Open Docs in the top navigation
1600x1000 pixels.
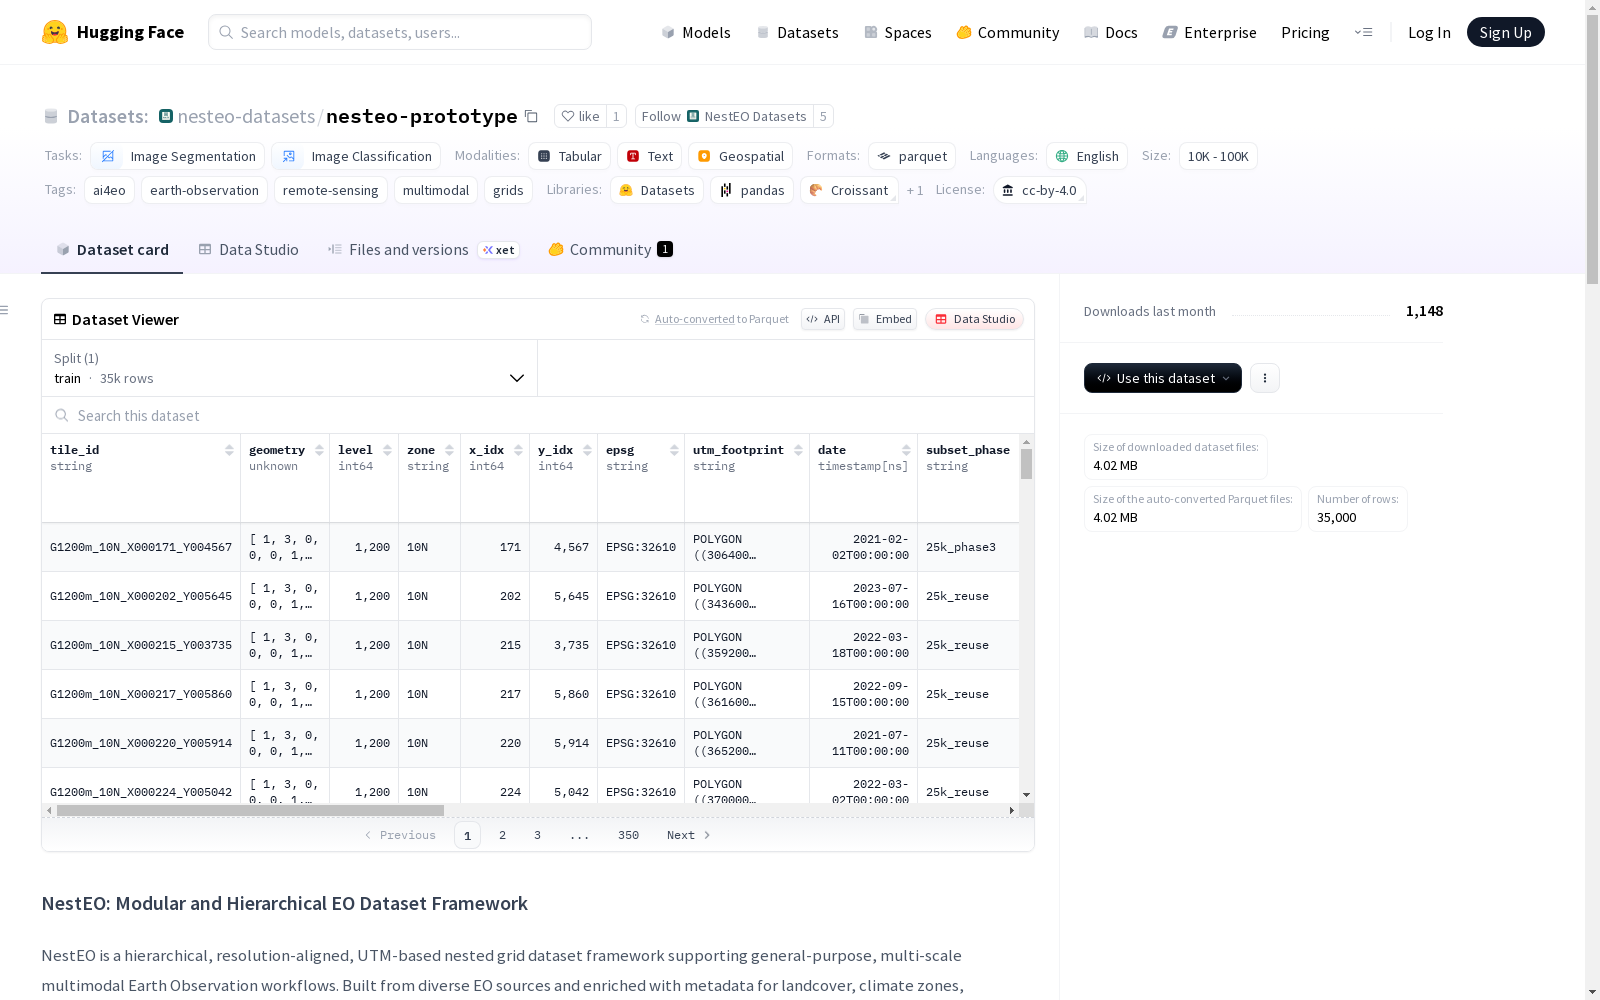1110,33
